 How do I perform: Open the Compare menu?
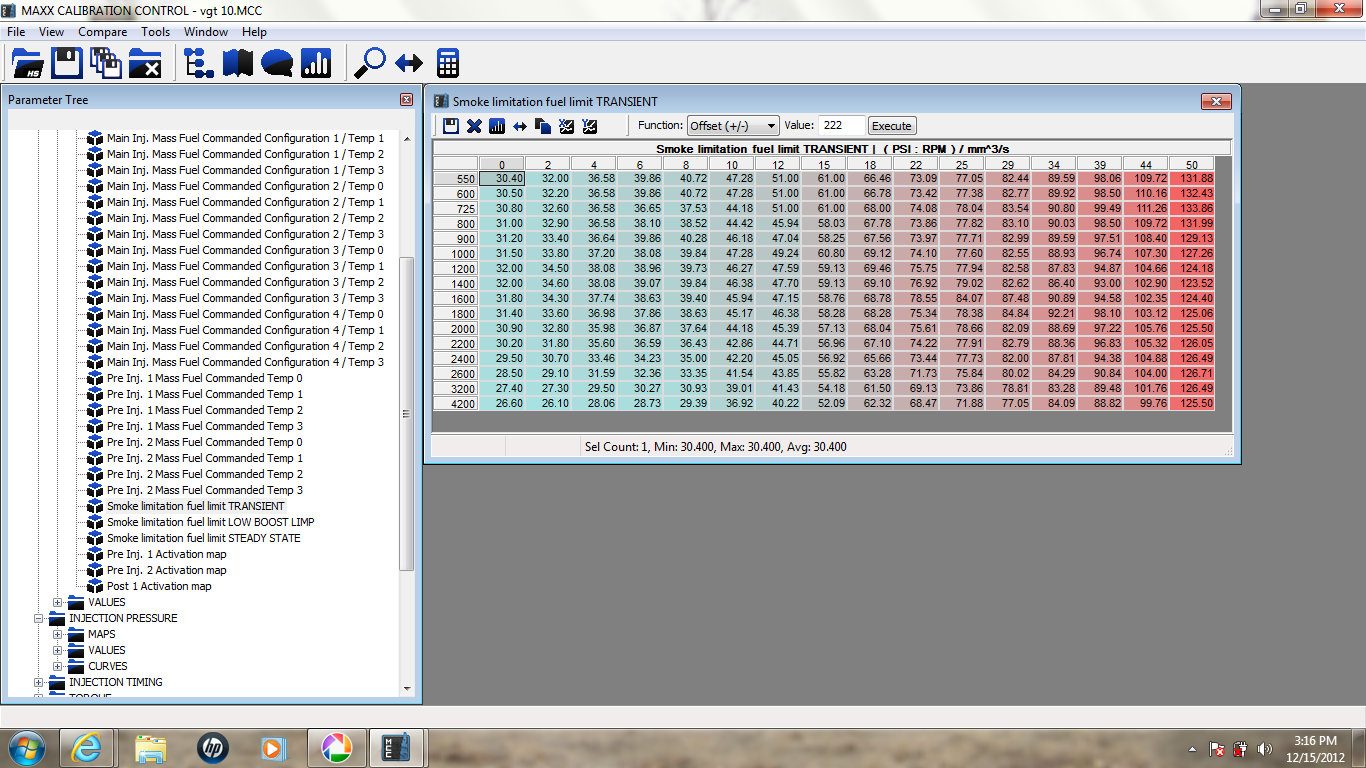coord(103,32)
